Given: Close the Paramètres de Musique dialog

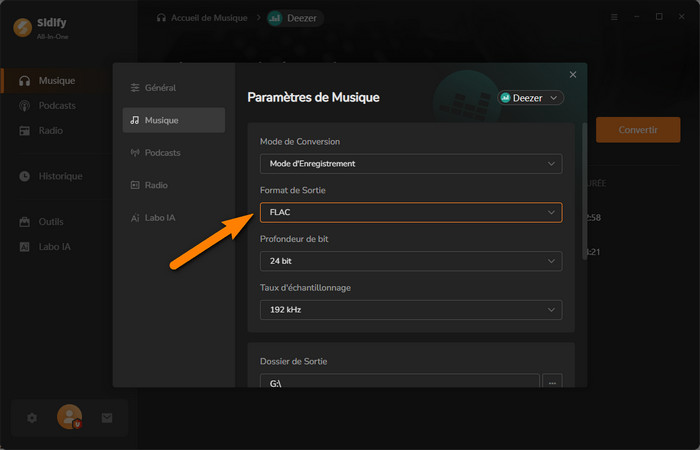Looking at the screenshot, I should 573,75.
